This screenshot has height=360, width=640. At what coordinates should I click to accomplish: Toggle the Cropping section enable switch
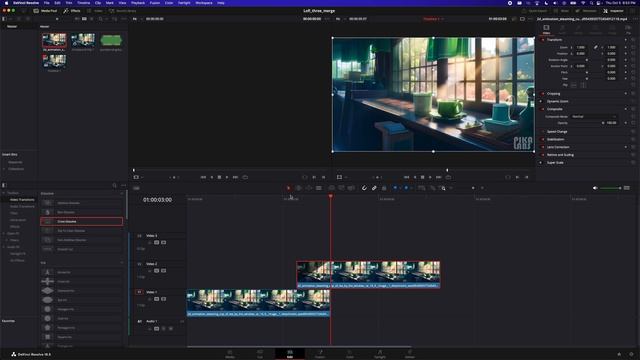(x=543, y=93)
